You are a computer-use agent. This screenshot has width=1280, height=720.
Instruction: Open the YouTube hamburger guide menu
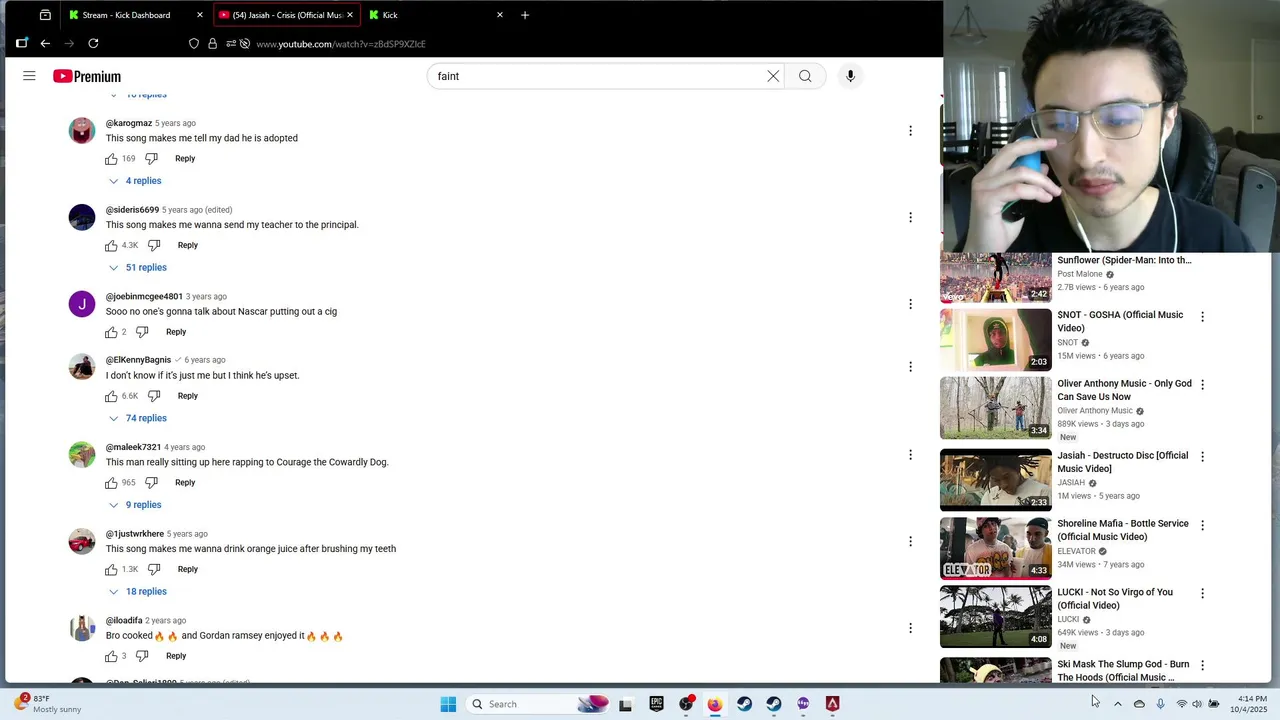[29, 76]
